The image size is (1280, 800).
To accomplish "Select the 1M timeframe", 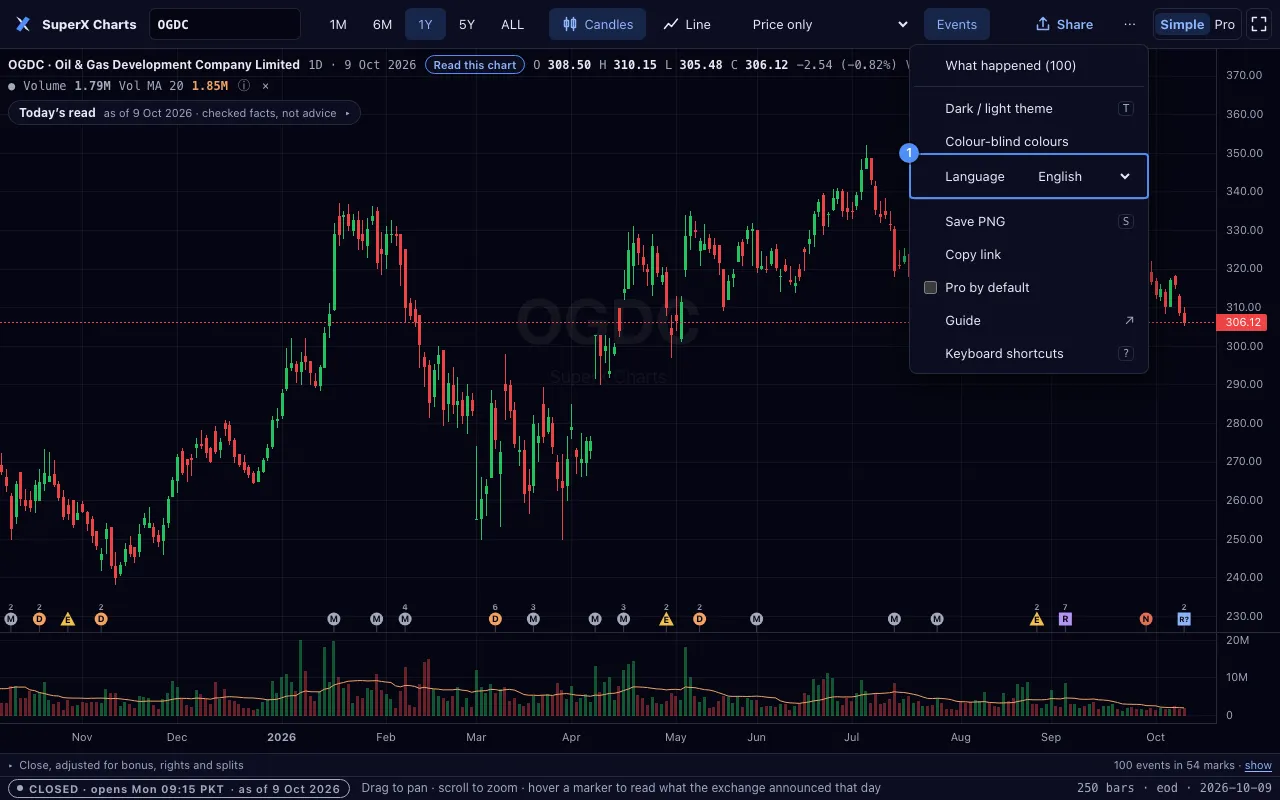I will [x=338, y=24].
